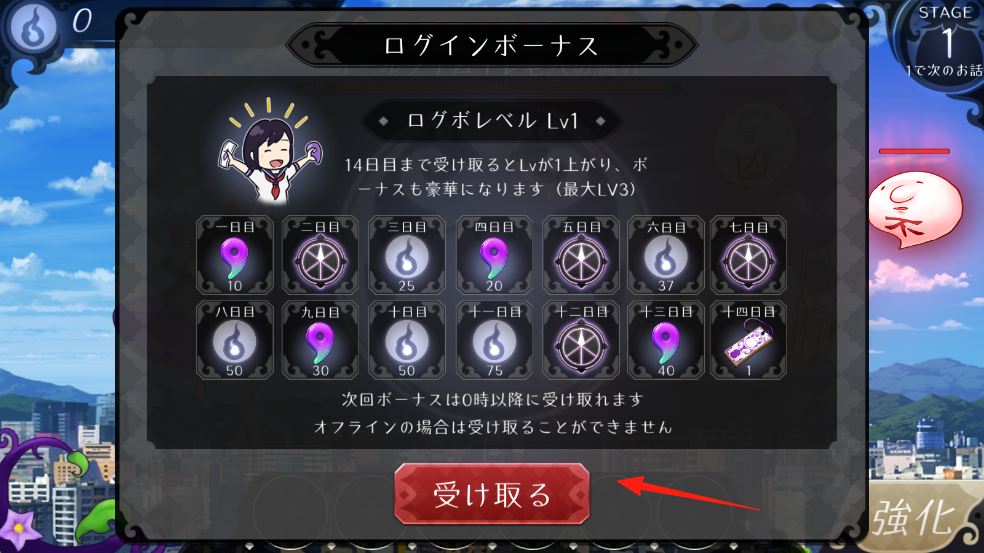This screenshot has width=984, height=553.
Task: Tap the red ghost enemy
Action: point(914,208)
